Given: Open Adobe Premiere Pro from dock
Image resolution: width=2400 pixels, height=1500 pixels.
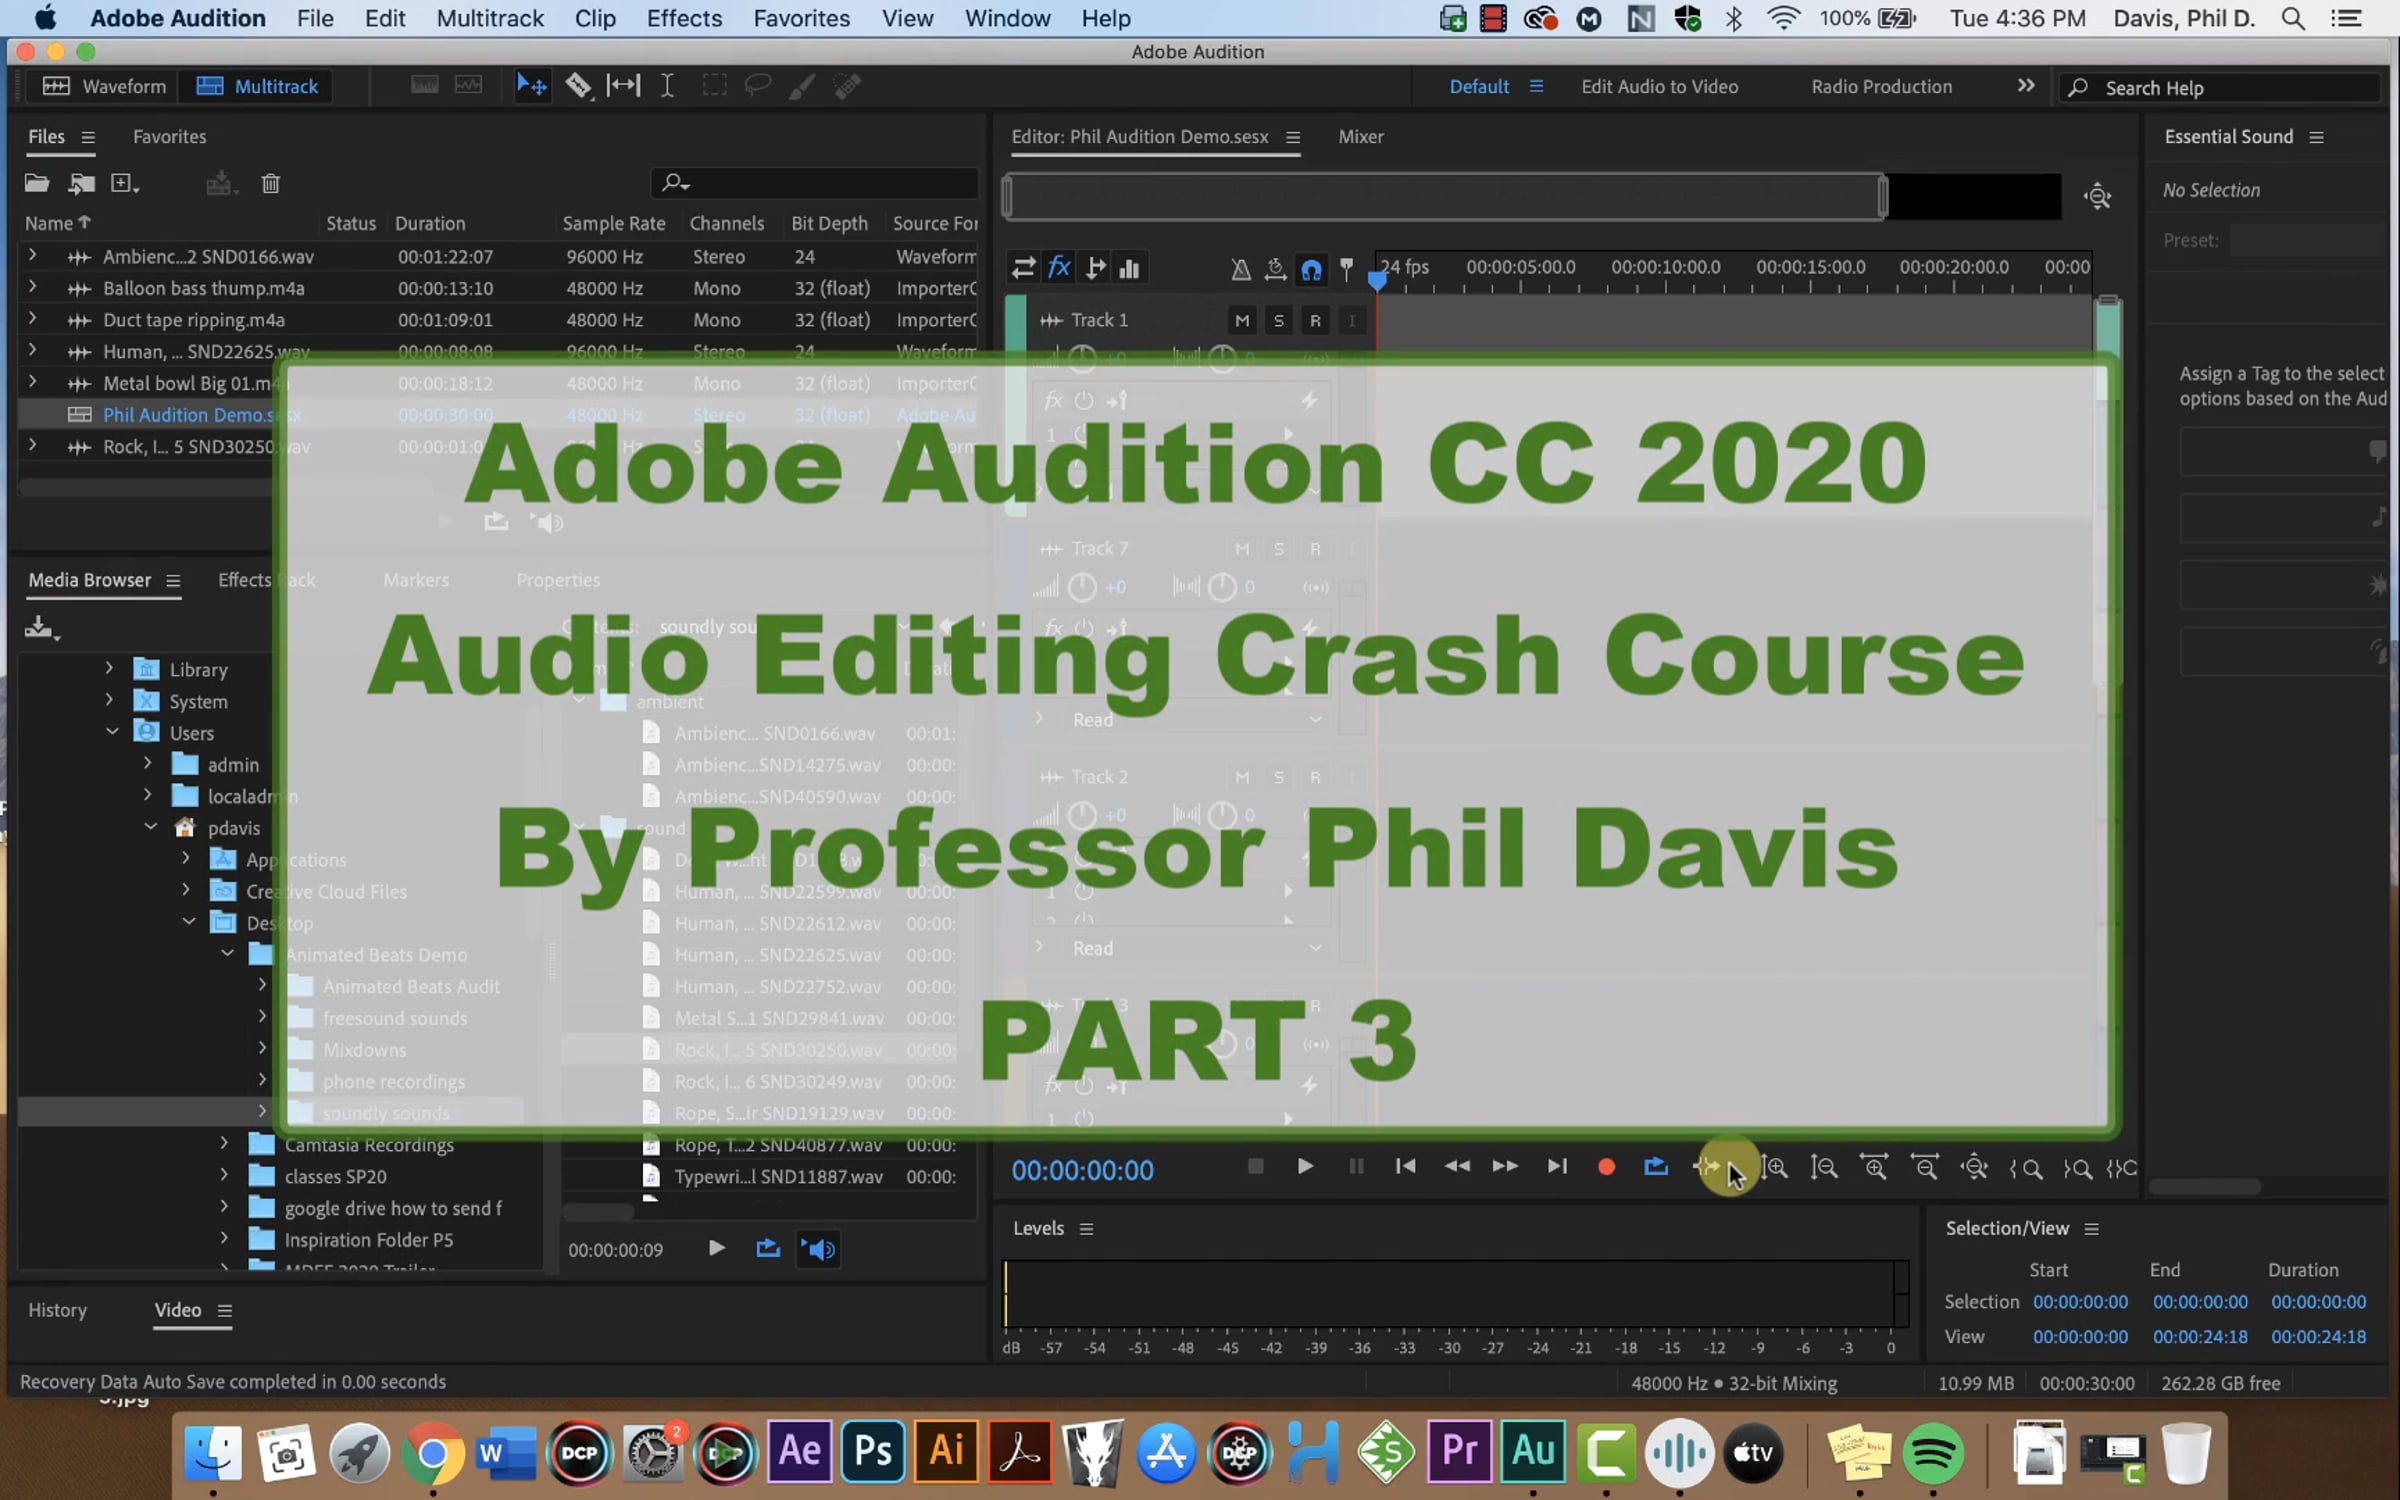Looking at the screenshot, I should click(x=1459, y=1452).
